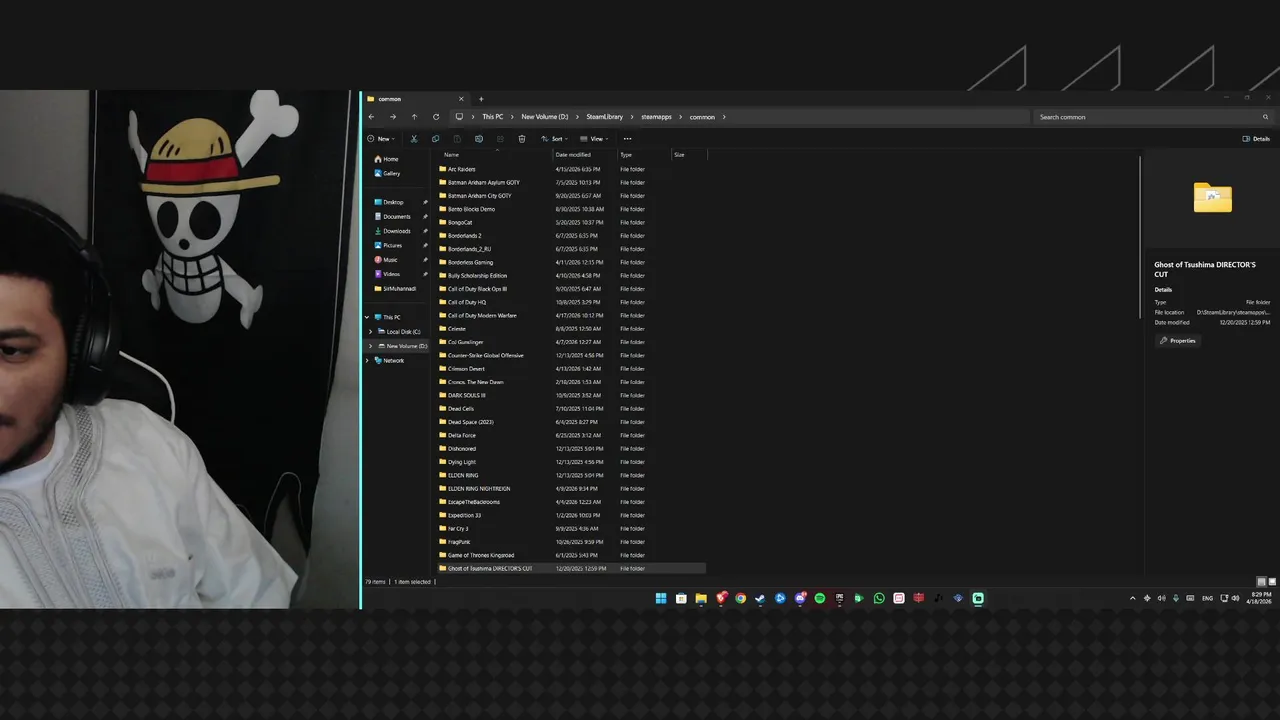Open WhatsApp from the taskbar
The width and height of the screenshot is (1280, 720).
[879, 598]
